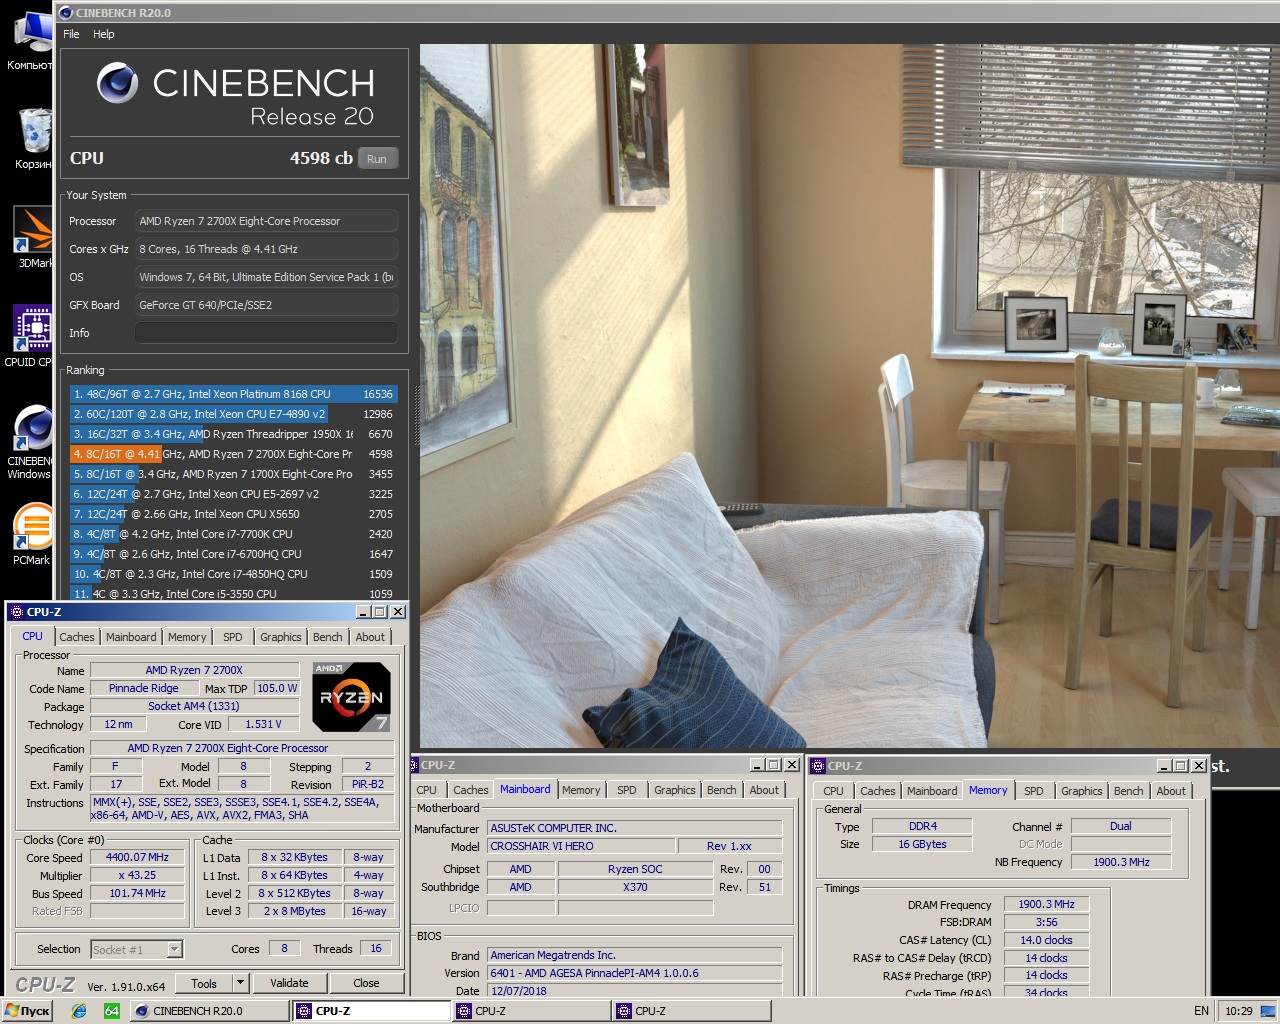Screen dimensions: 1280x1024
Task: Click the Cinebench title bar icon
Action: (66, 13)
